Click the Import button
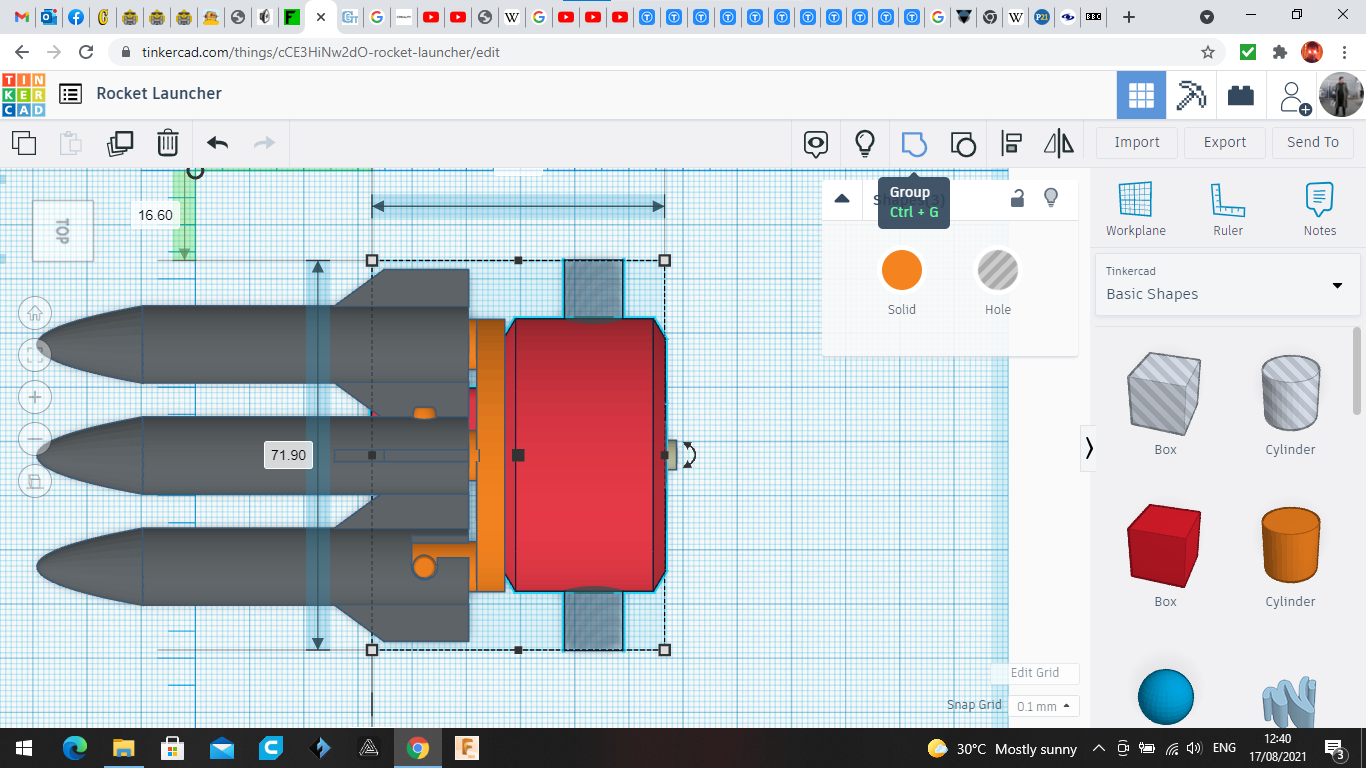 point(1137,142)
